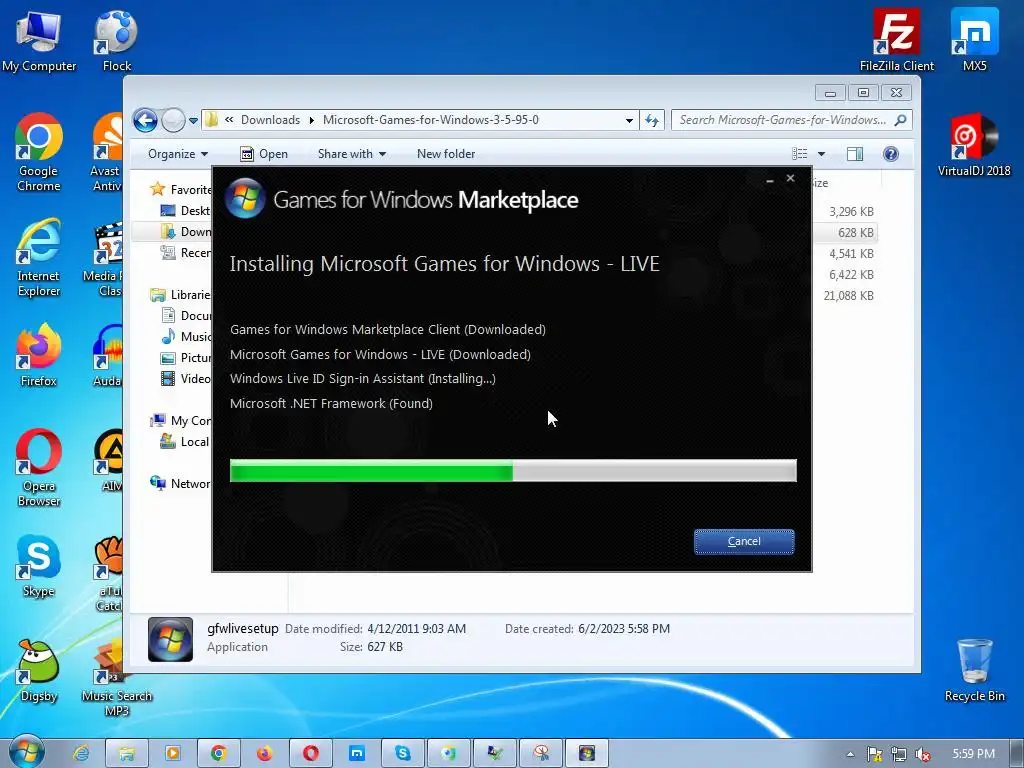Open Internet Explorer from the taskbar
Image resolution: width=1024 pixels, height=768 pixels.
coord(81,754)
